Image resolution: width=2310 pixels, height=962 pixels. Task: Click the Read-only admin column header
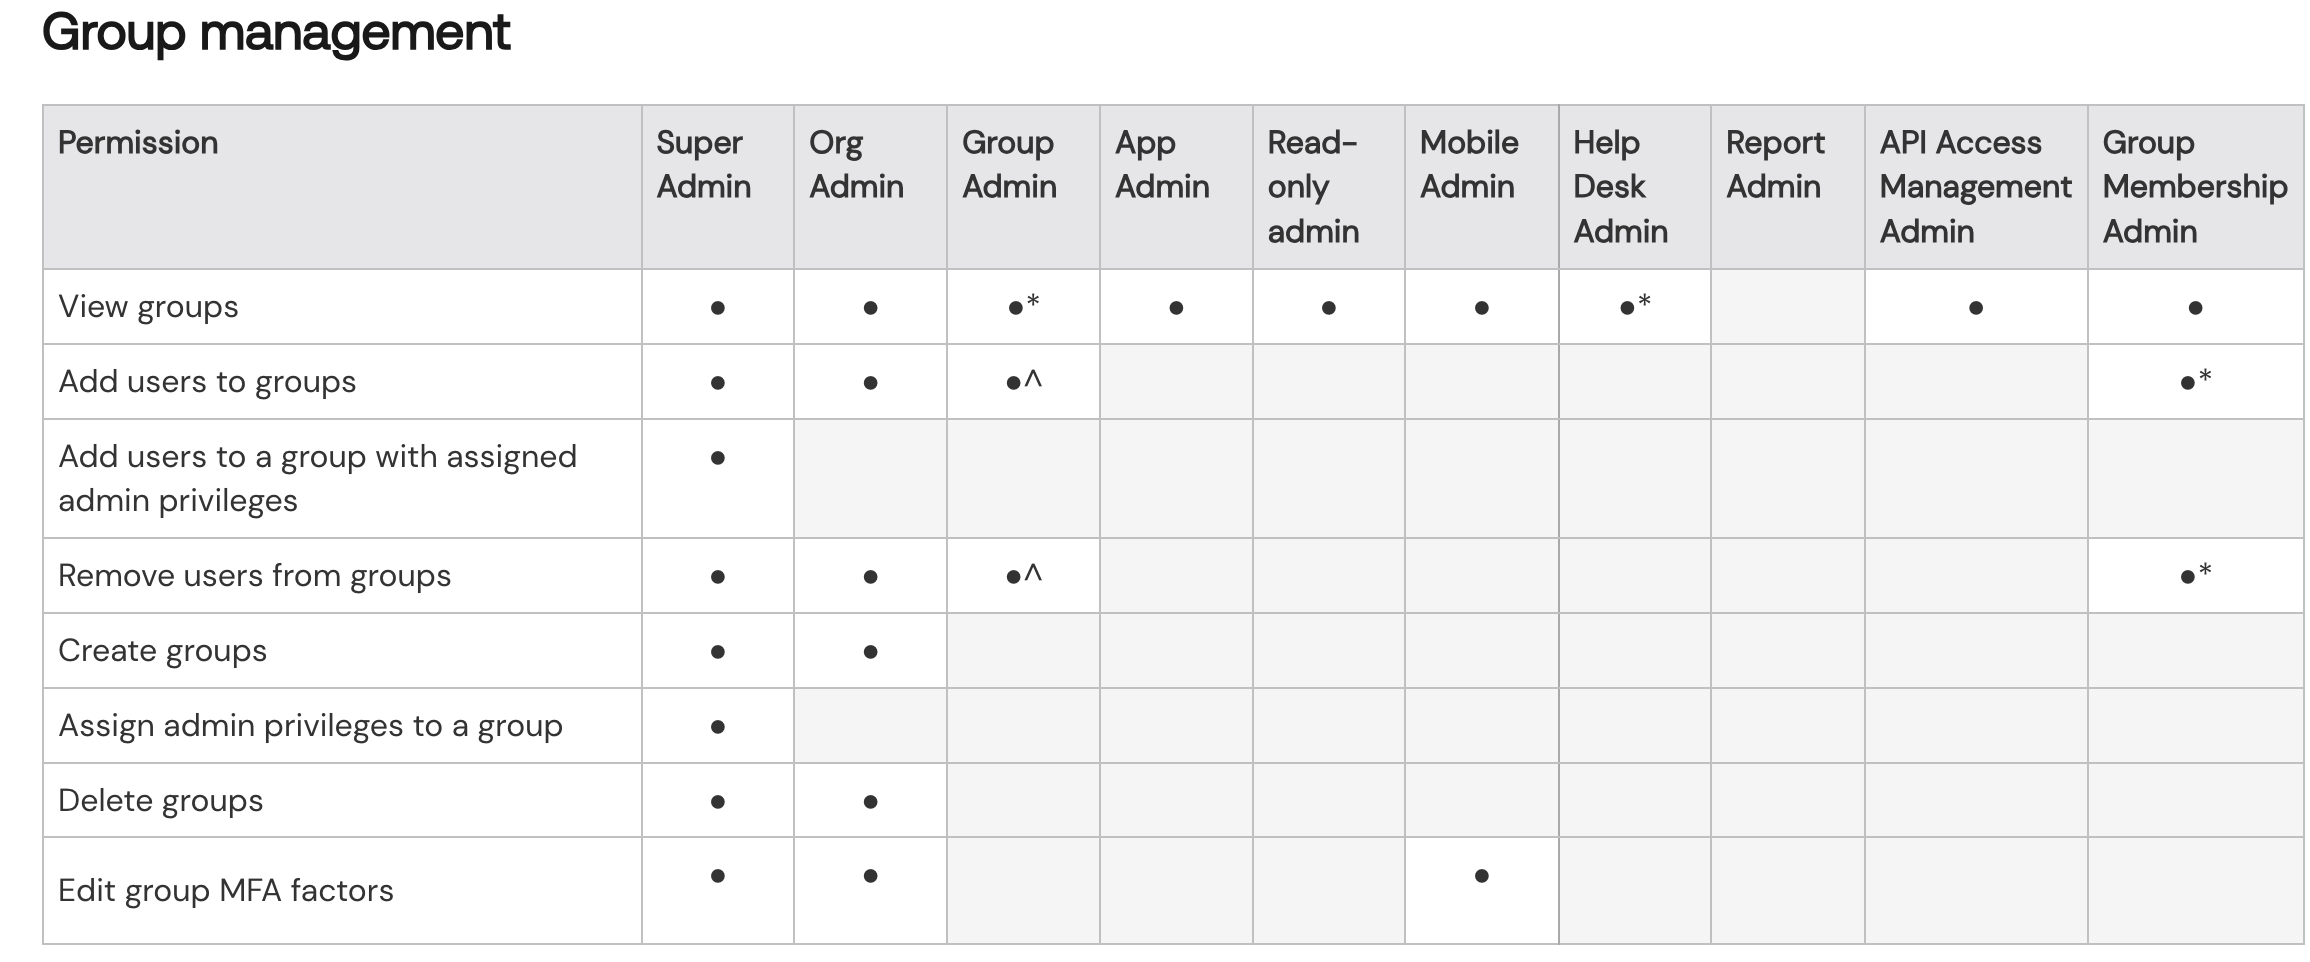pos(1313,187)
